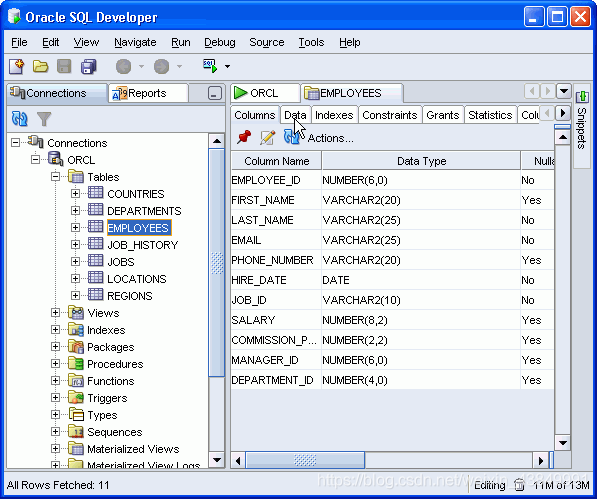Image resolution: width=597 pixels, height=499 pixels.
Task: Click the Column Name header
Action: 276,161
